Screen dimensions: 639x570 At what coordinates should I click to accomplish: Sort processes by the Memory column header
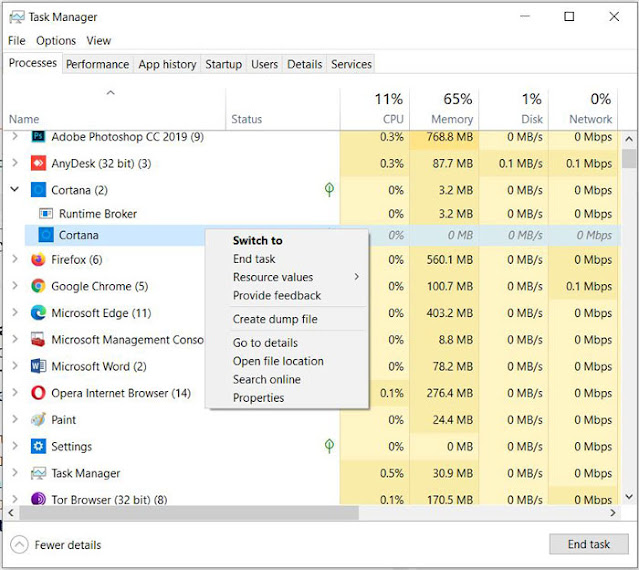click(x=444, y=109)
